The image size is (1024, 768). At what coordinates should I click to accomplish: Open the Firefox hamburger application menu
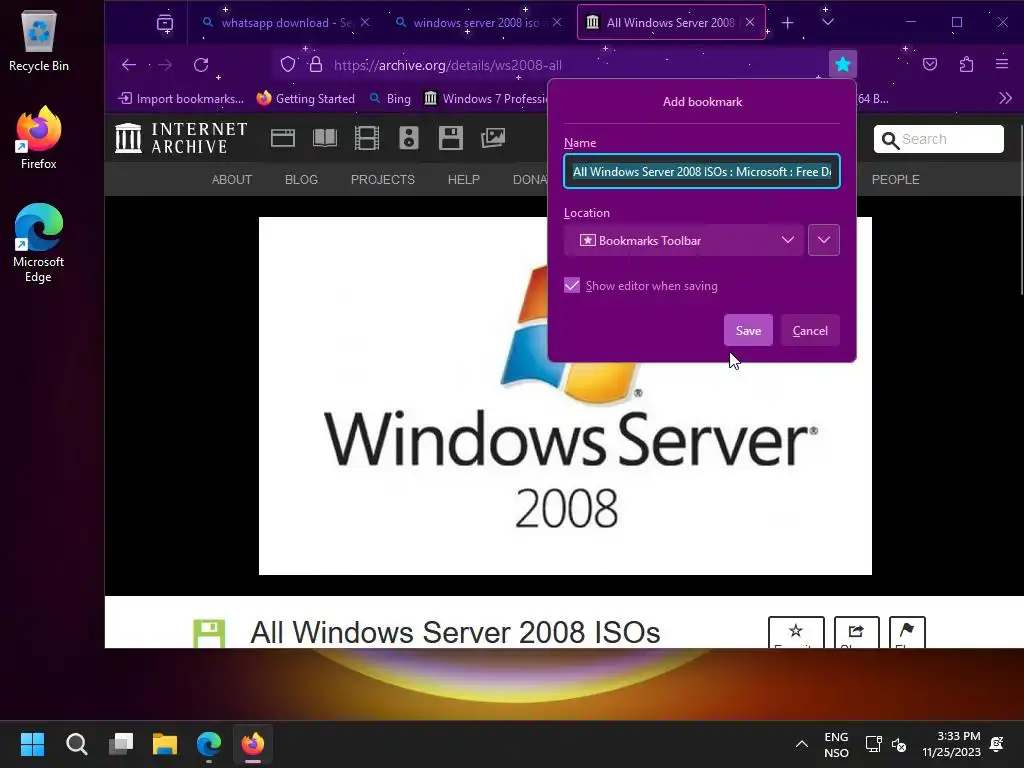[x=1002, y=64]
